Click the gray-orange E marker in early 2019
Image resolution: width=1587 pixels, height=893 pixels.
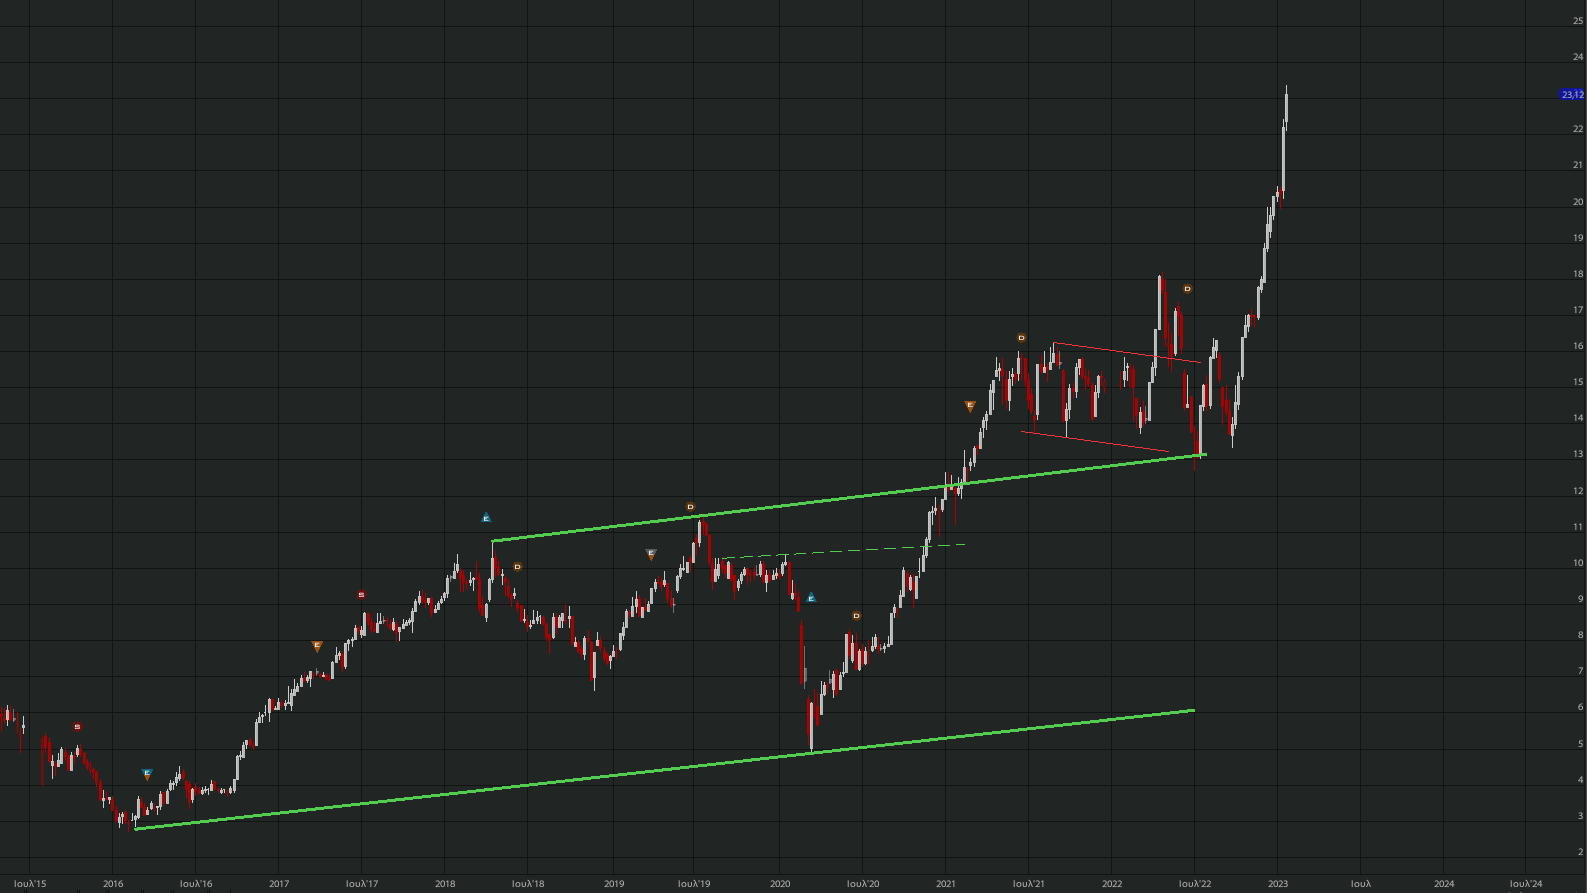[x=651, y=553]
